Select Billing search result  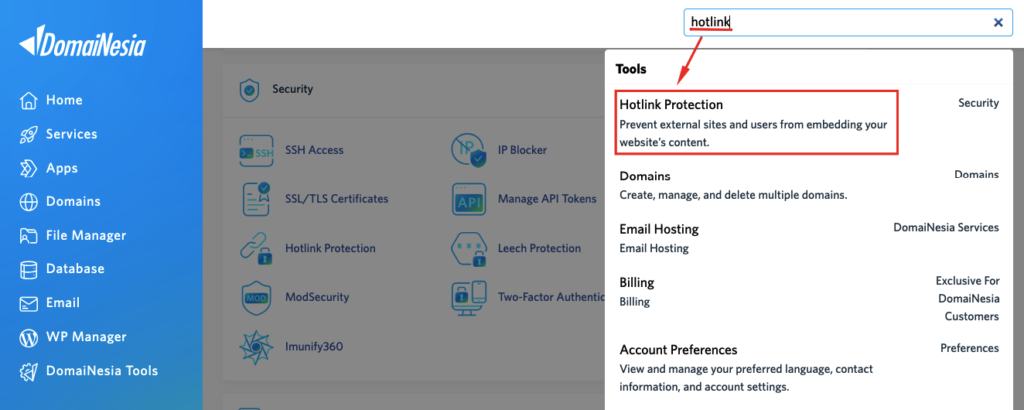tap(808, 298)
